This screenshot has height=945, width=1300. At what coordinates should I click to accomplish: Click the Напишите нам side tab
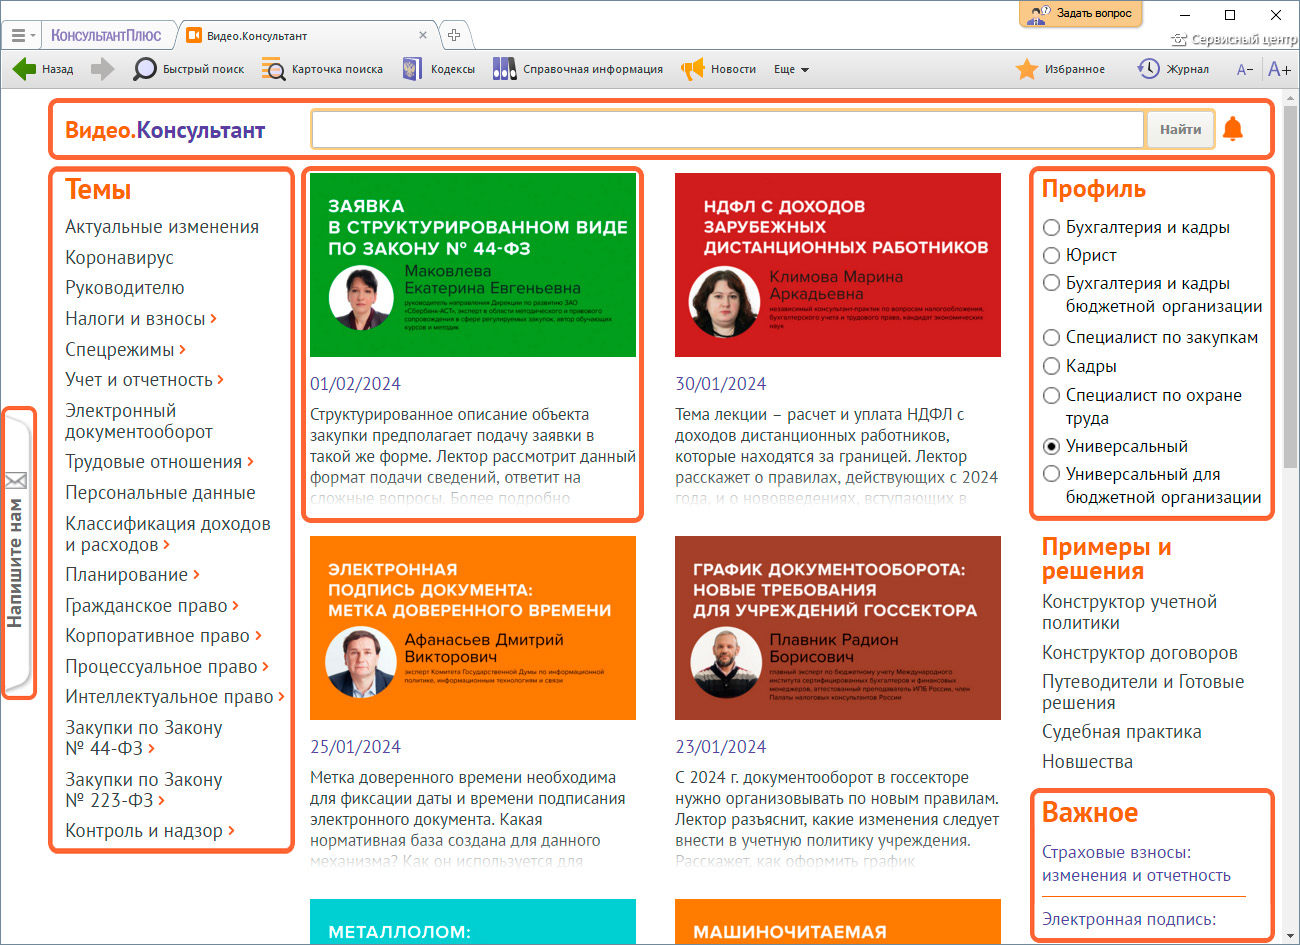(x=16, y=553)
